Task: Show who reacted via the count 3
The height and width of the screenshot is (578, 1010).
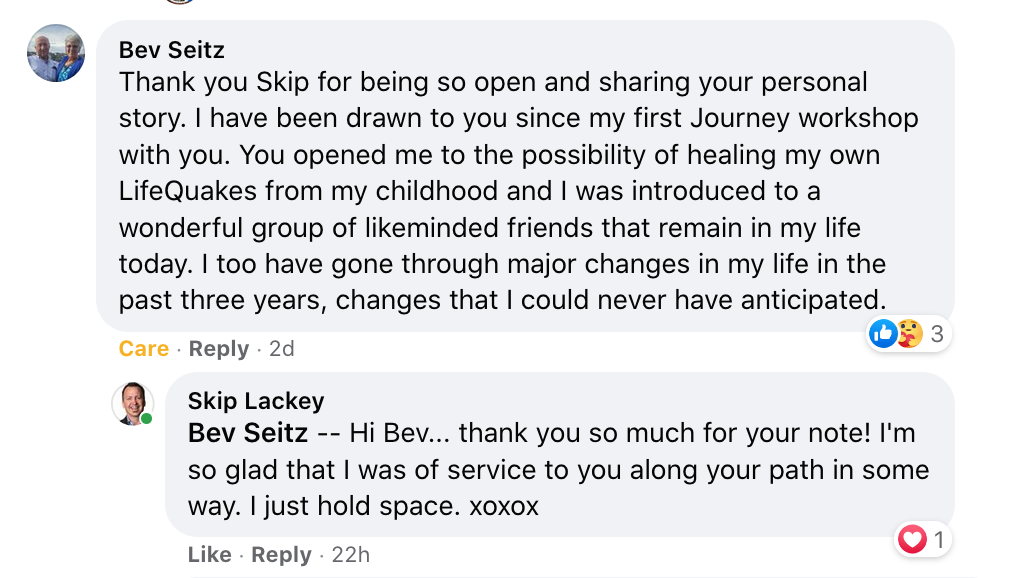Action: (937, 334)
